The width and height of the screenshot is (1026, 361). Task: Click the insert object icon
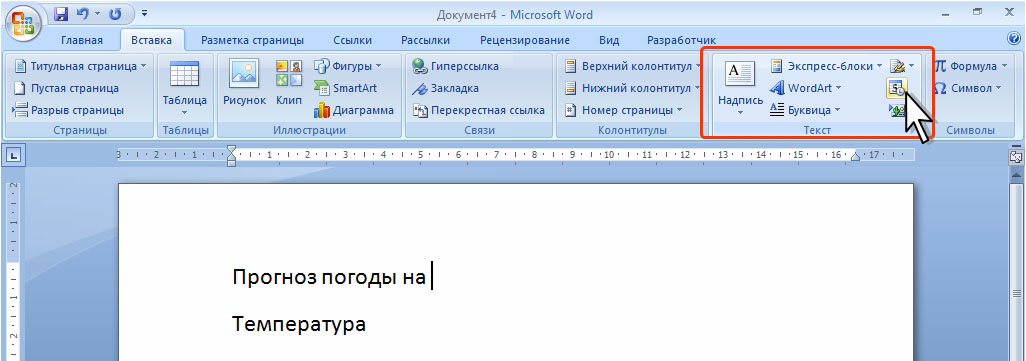pyautogui.click(x=896, y=111)
